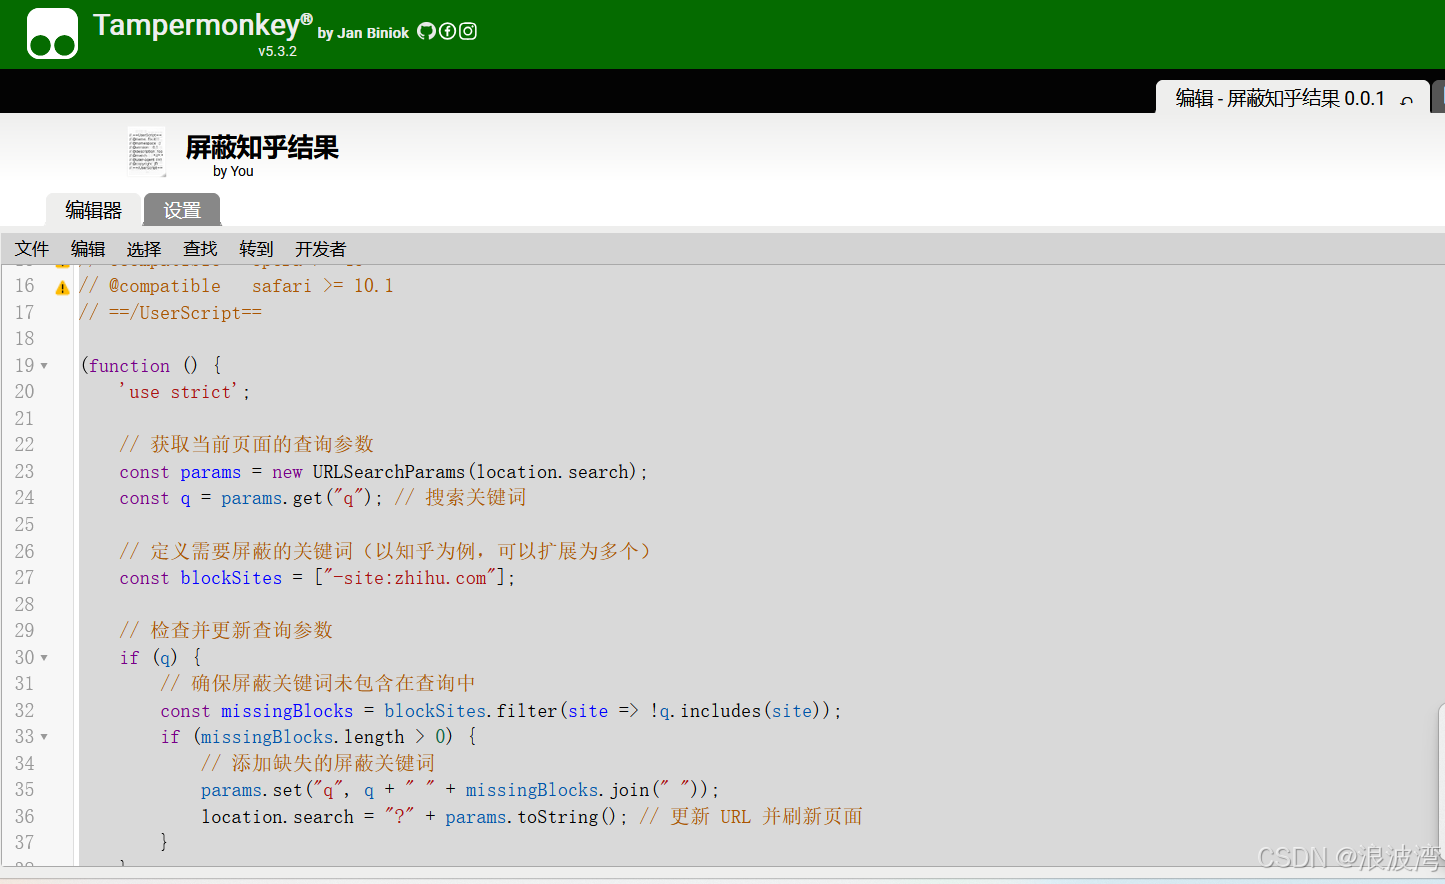Click the ==/UserScript== comment on line 17
Screen dimensions: 1445x884
[170, 313]
